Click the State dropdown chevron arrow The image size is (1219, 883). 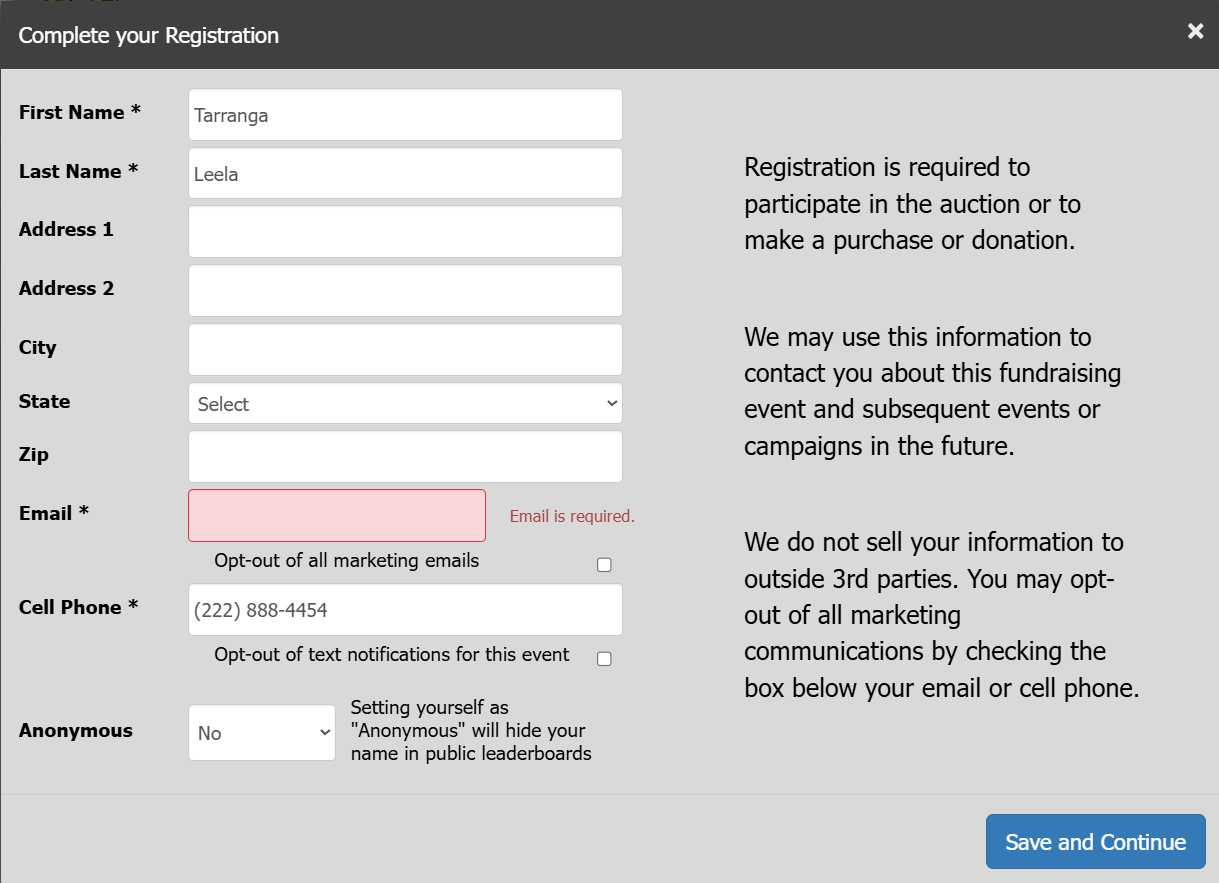612,404
